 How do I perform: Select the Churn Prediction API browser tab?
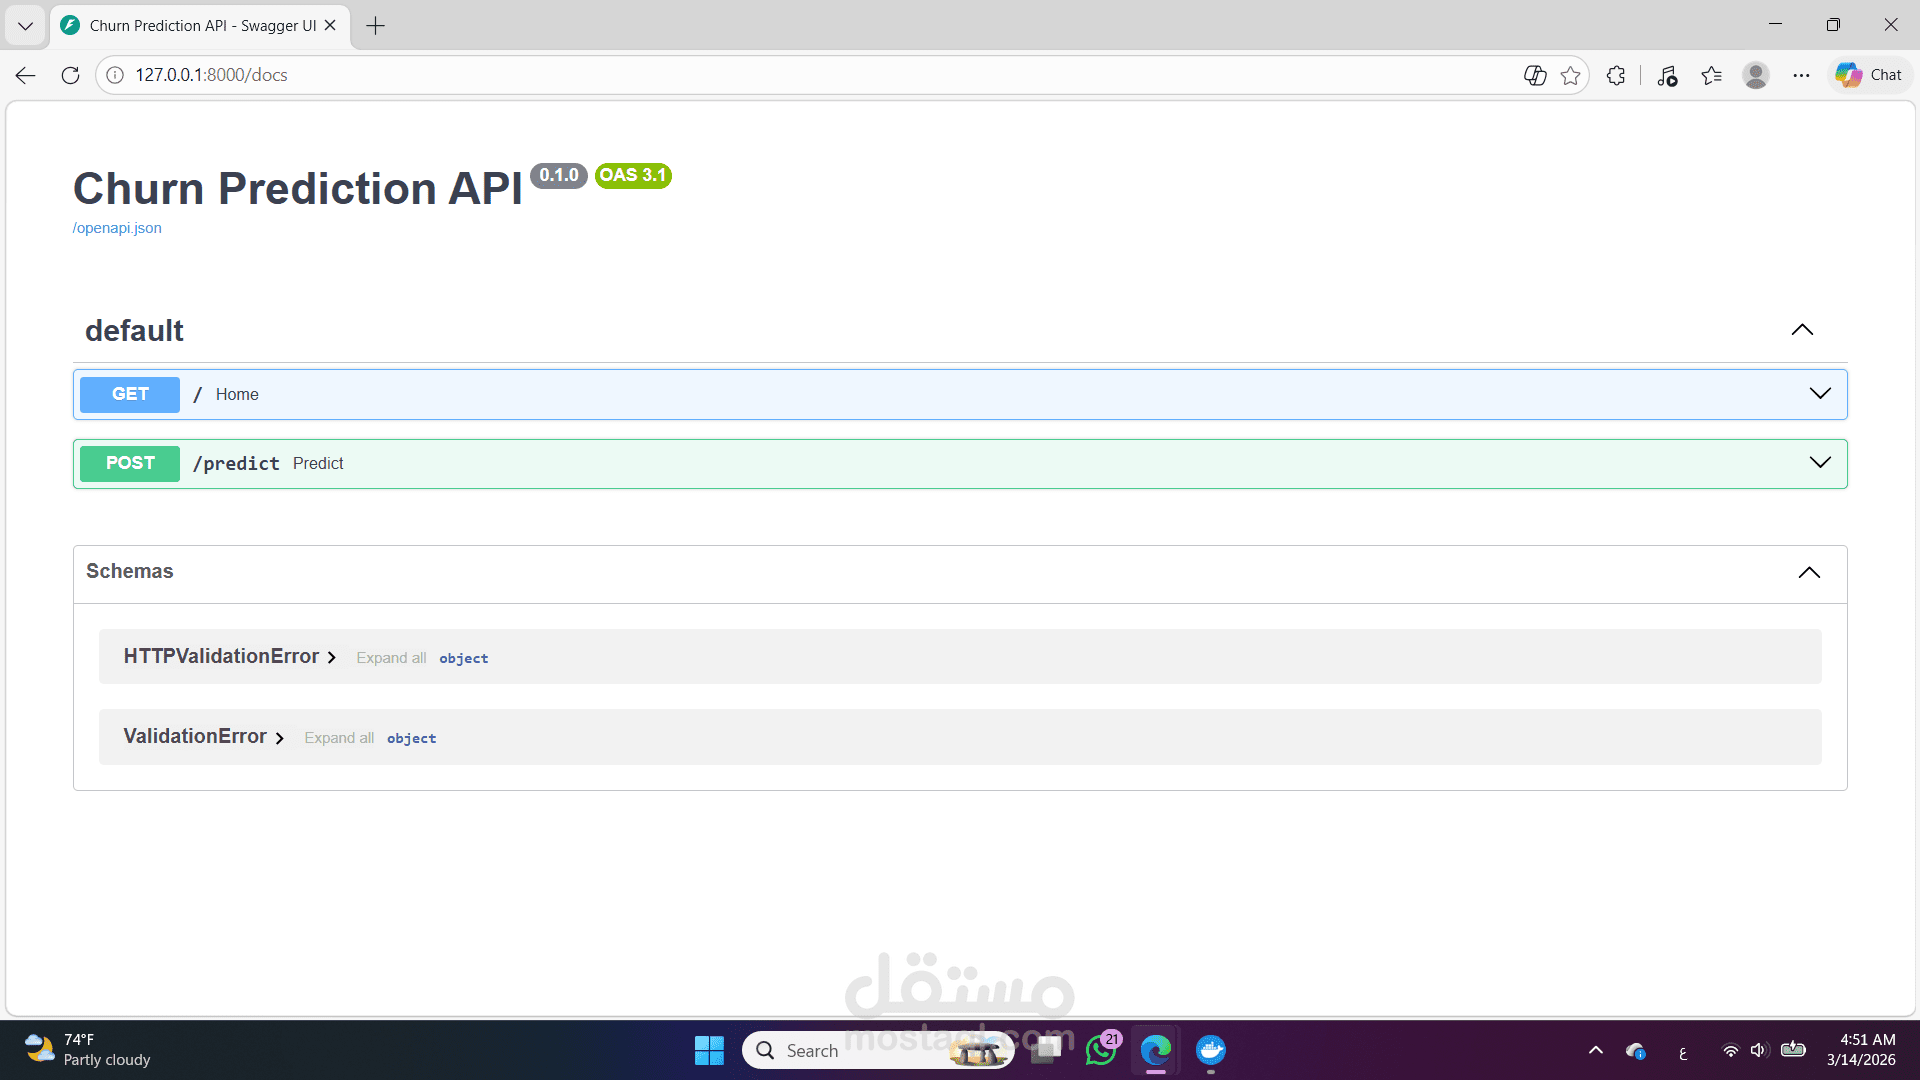click(200, 26)
